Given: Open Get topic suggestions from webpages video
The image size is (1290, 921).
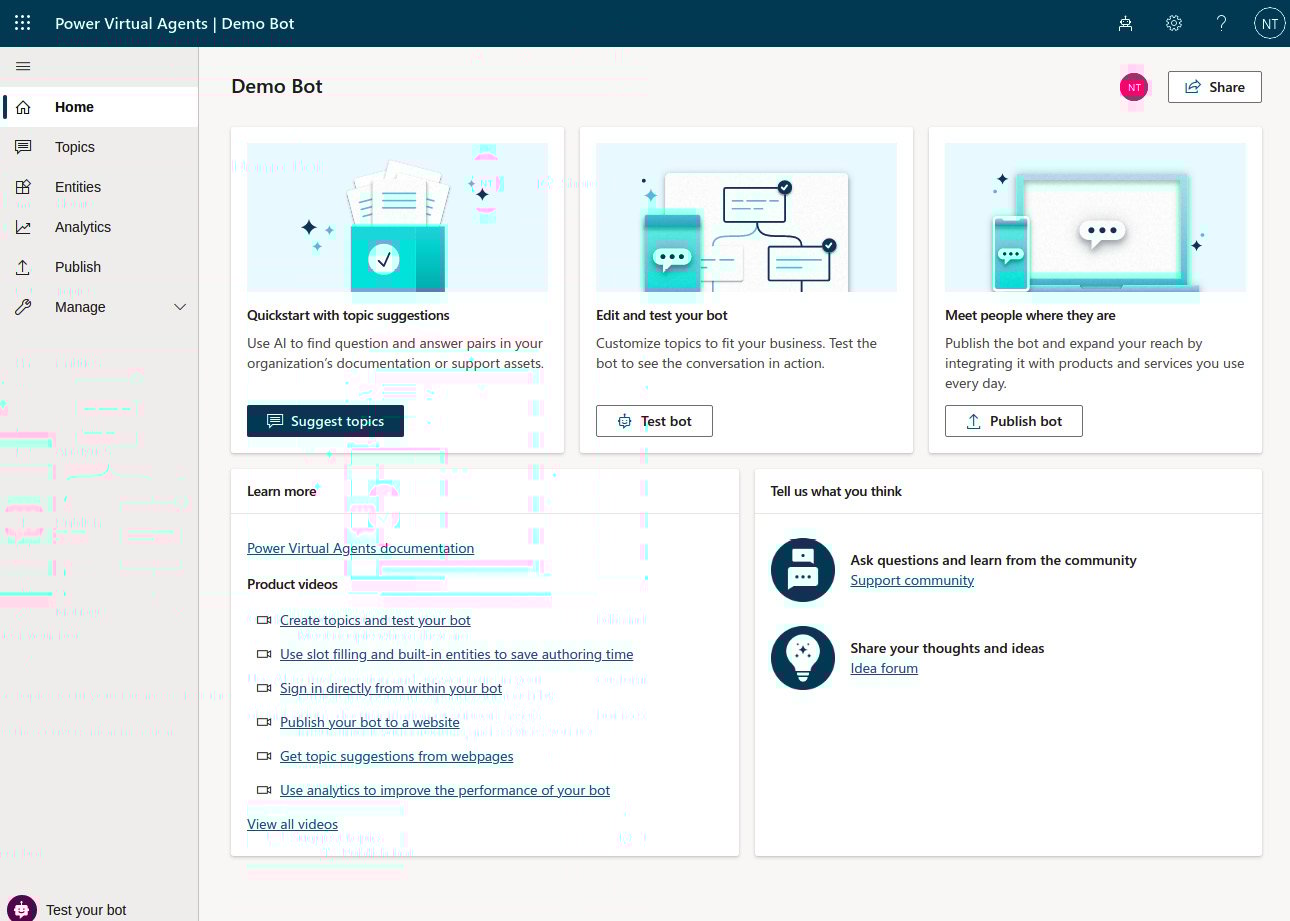Looking at the screenshot, I should (x=396, y=756).
